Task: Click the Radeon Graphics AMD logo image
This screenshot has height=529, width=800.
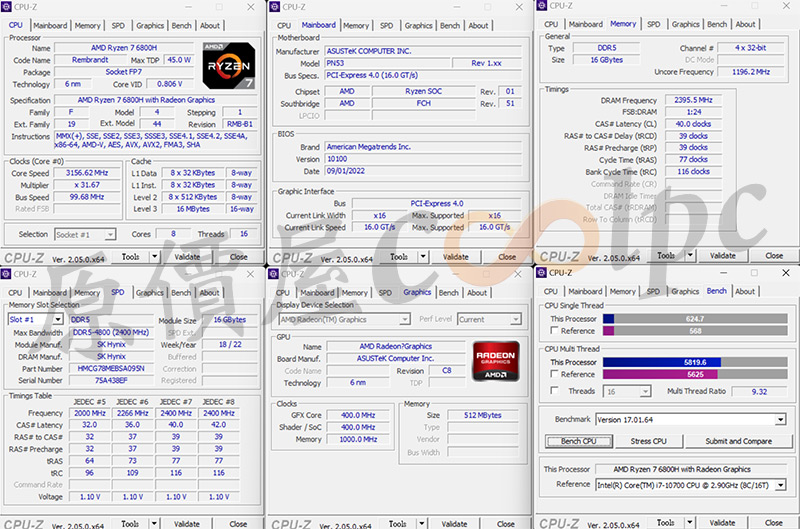Action: (x=496, y=361)
